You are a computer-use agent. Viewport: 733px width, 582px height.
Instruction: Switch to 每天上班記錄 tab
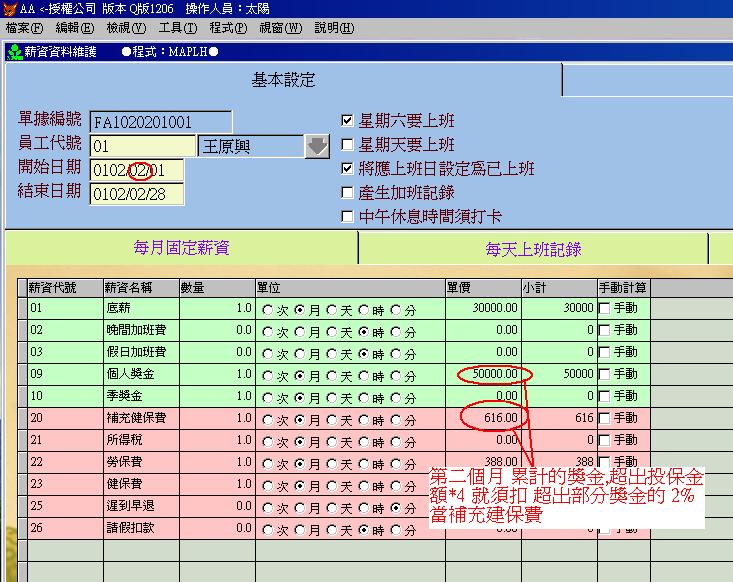click(x=533, y=249)
